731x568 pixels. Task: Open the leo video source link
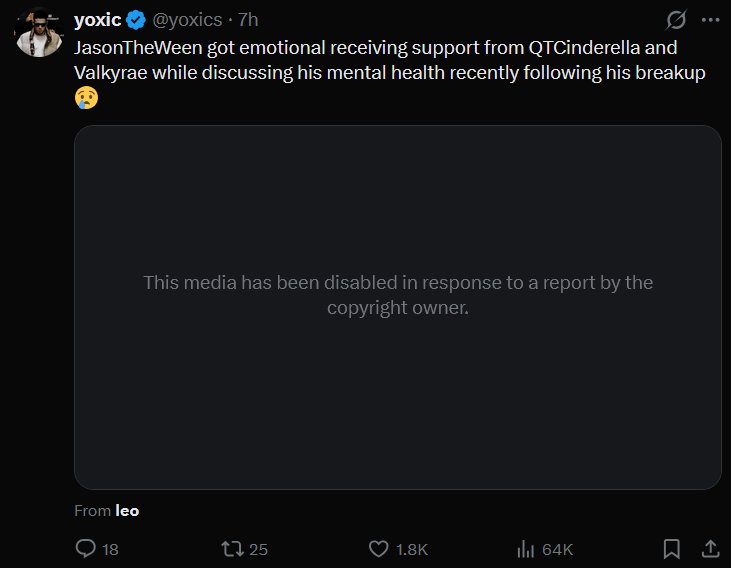pyautogui.click(x=127, y=511)
